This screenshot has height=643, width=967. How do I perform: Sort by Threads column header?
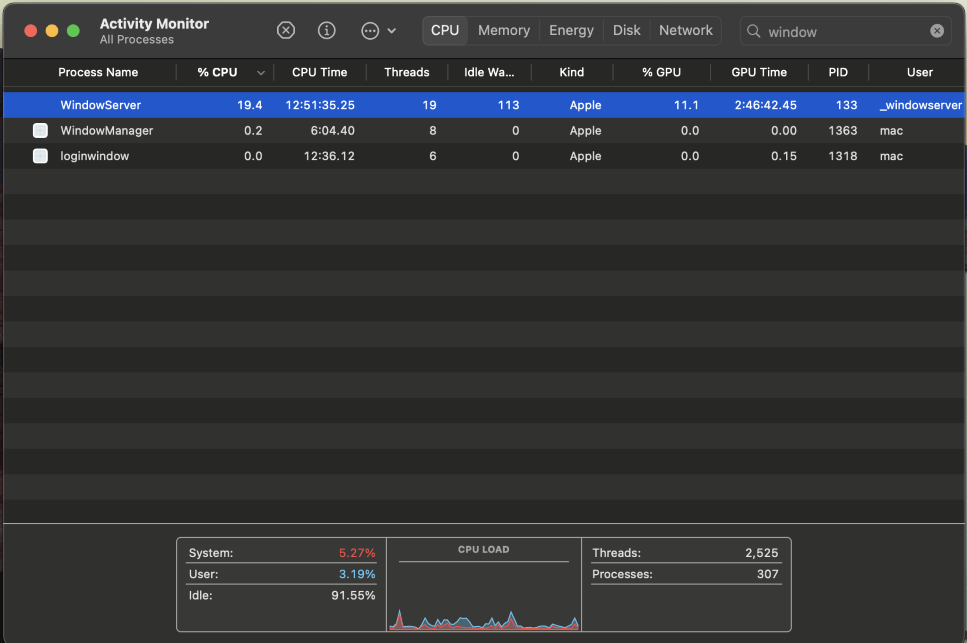point(406,72)
